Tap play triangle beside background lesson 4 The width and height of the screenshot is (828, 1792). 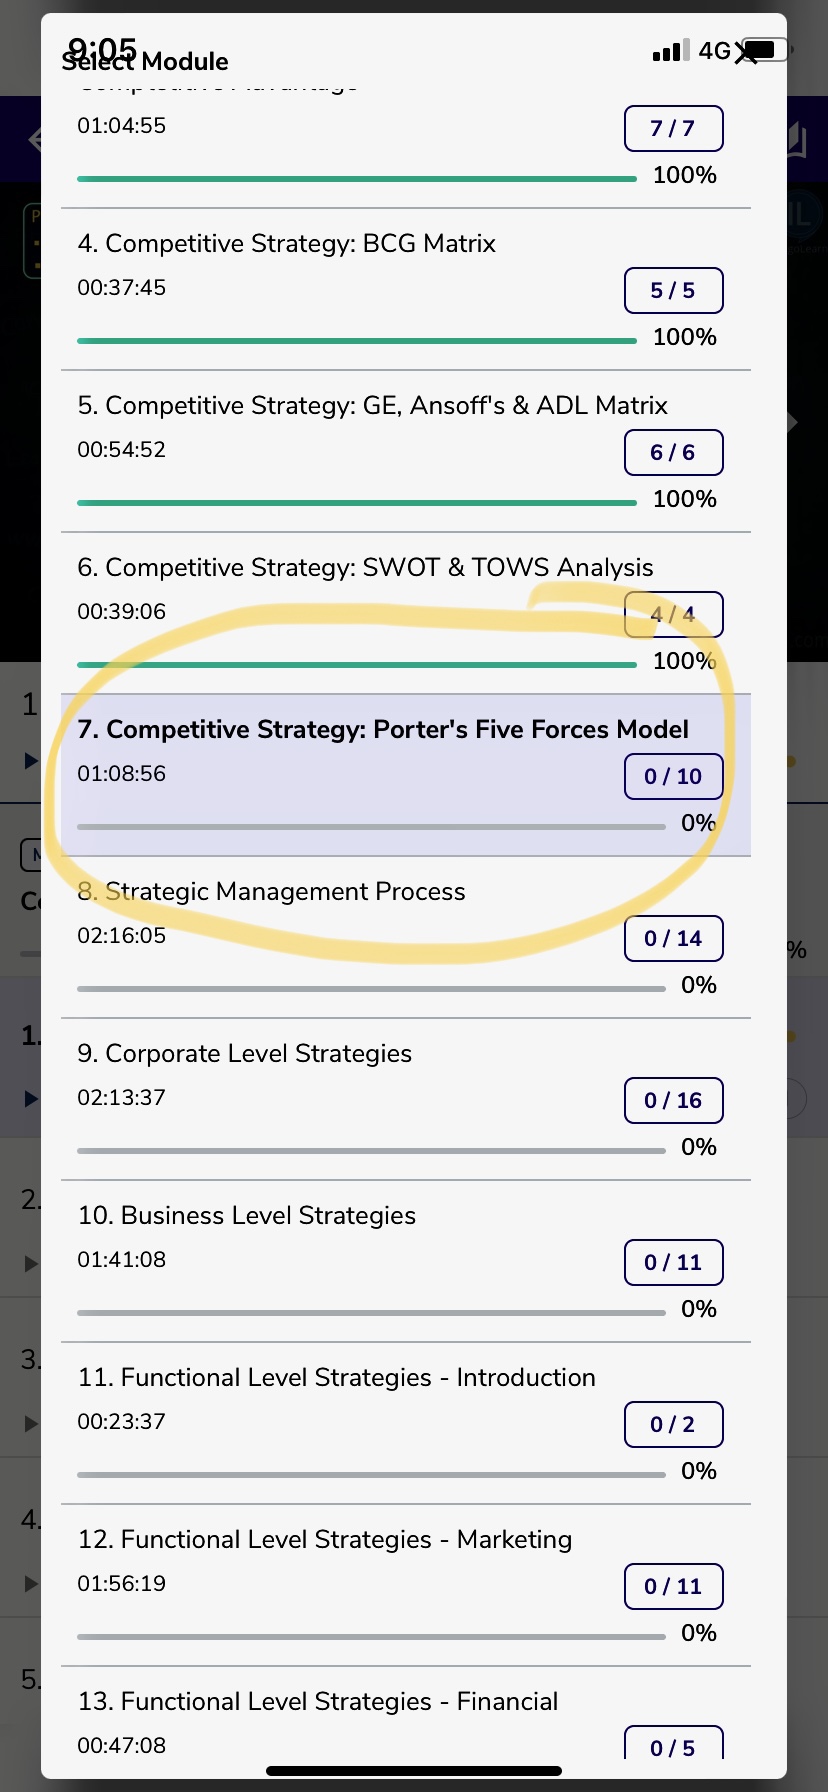(x=31, y=1583)
